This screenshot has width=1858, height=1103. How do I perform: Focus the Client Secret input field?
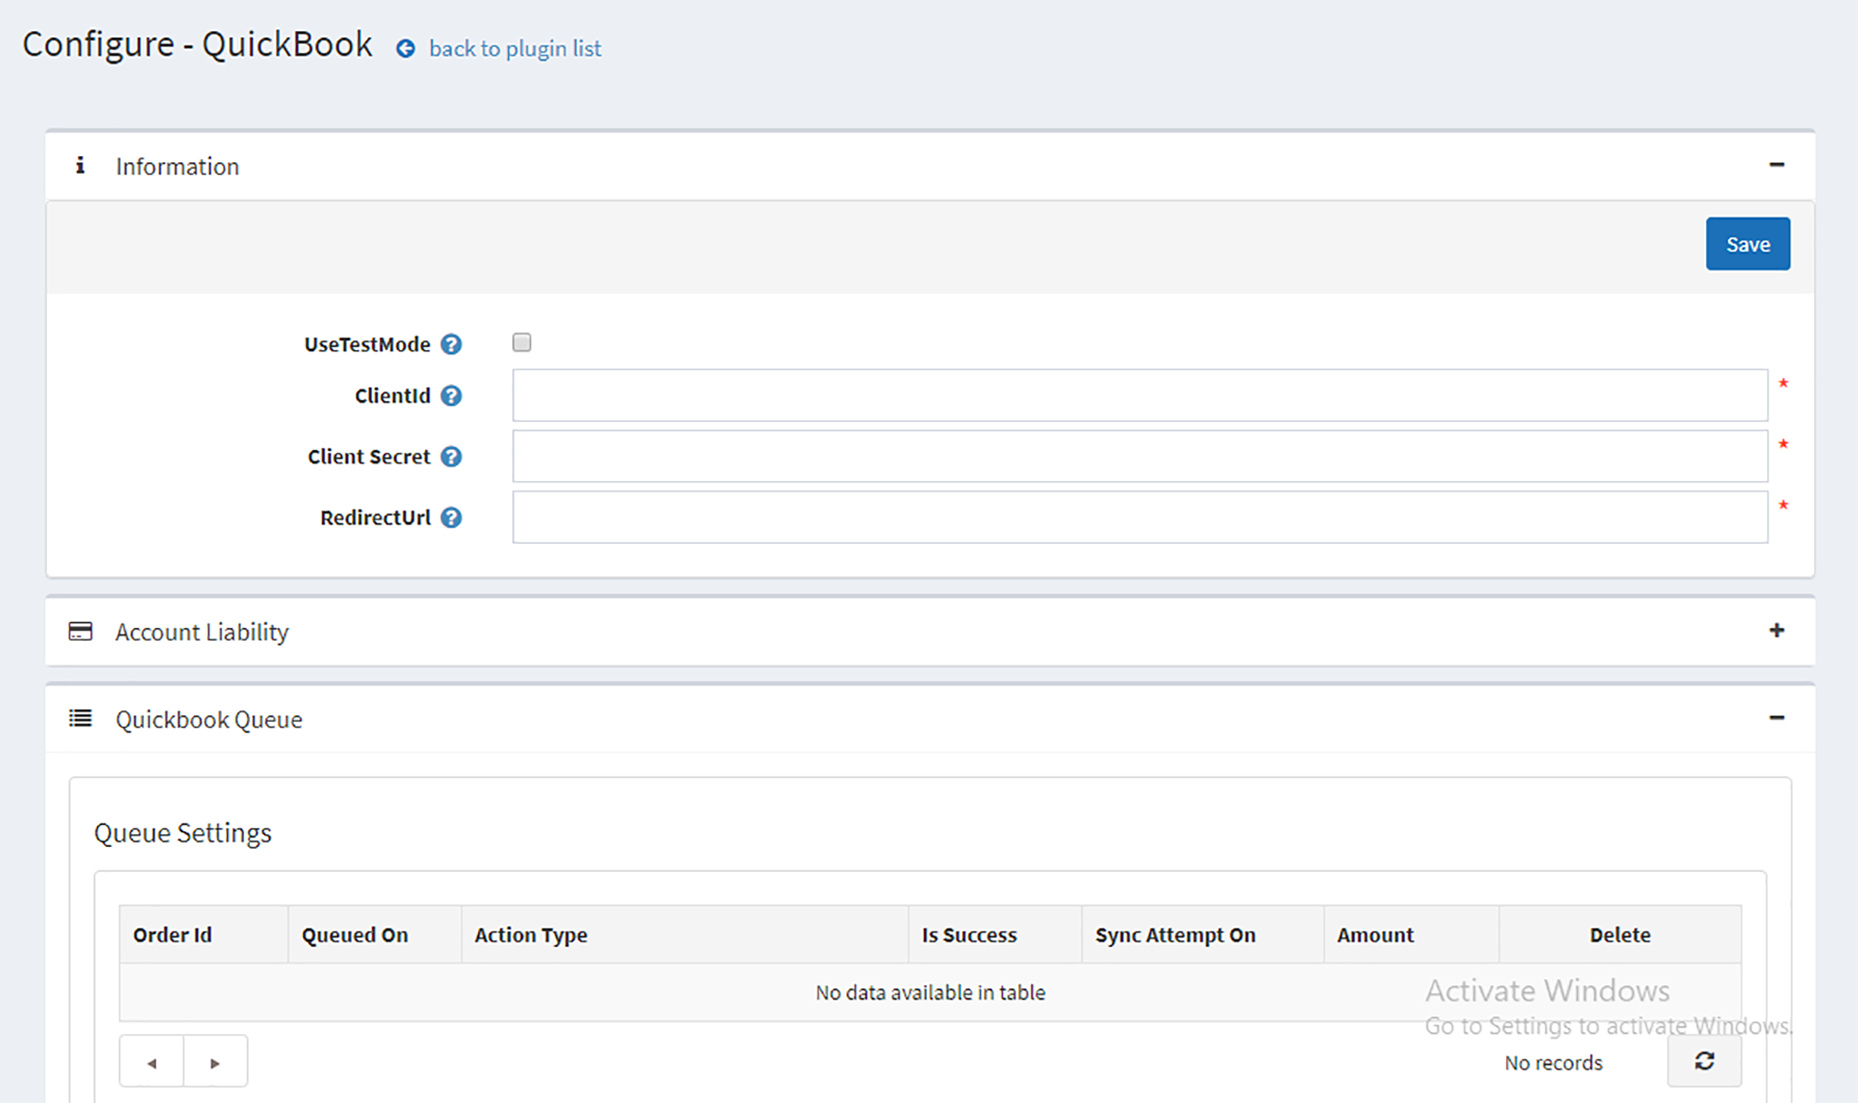tap(1140, 456)
